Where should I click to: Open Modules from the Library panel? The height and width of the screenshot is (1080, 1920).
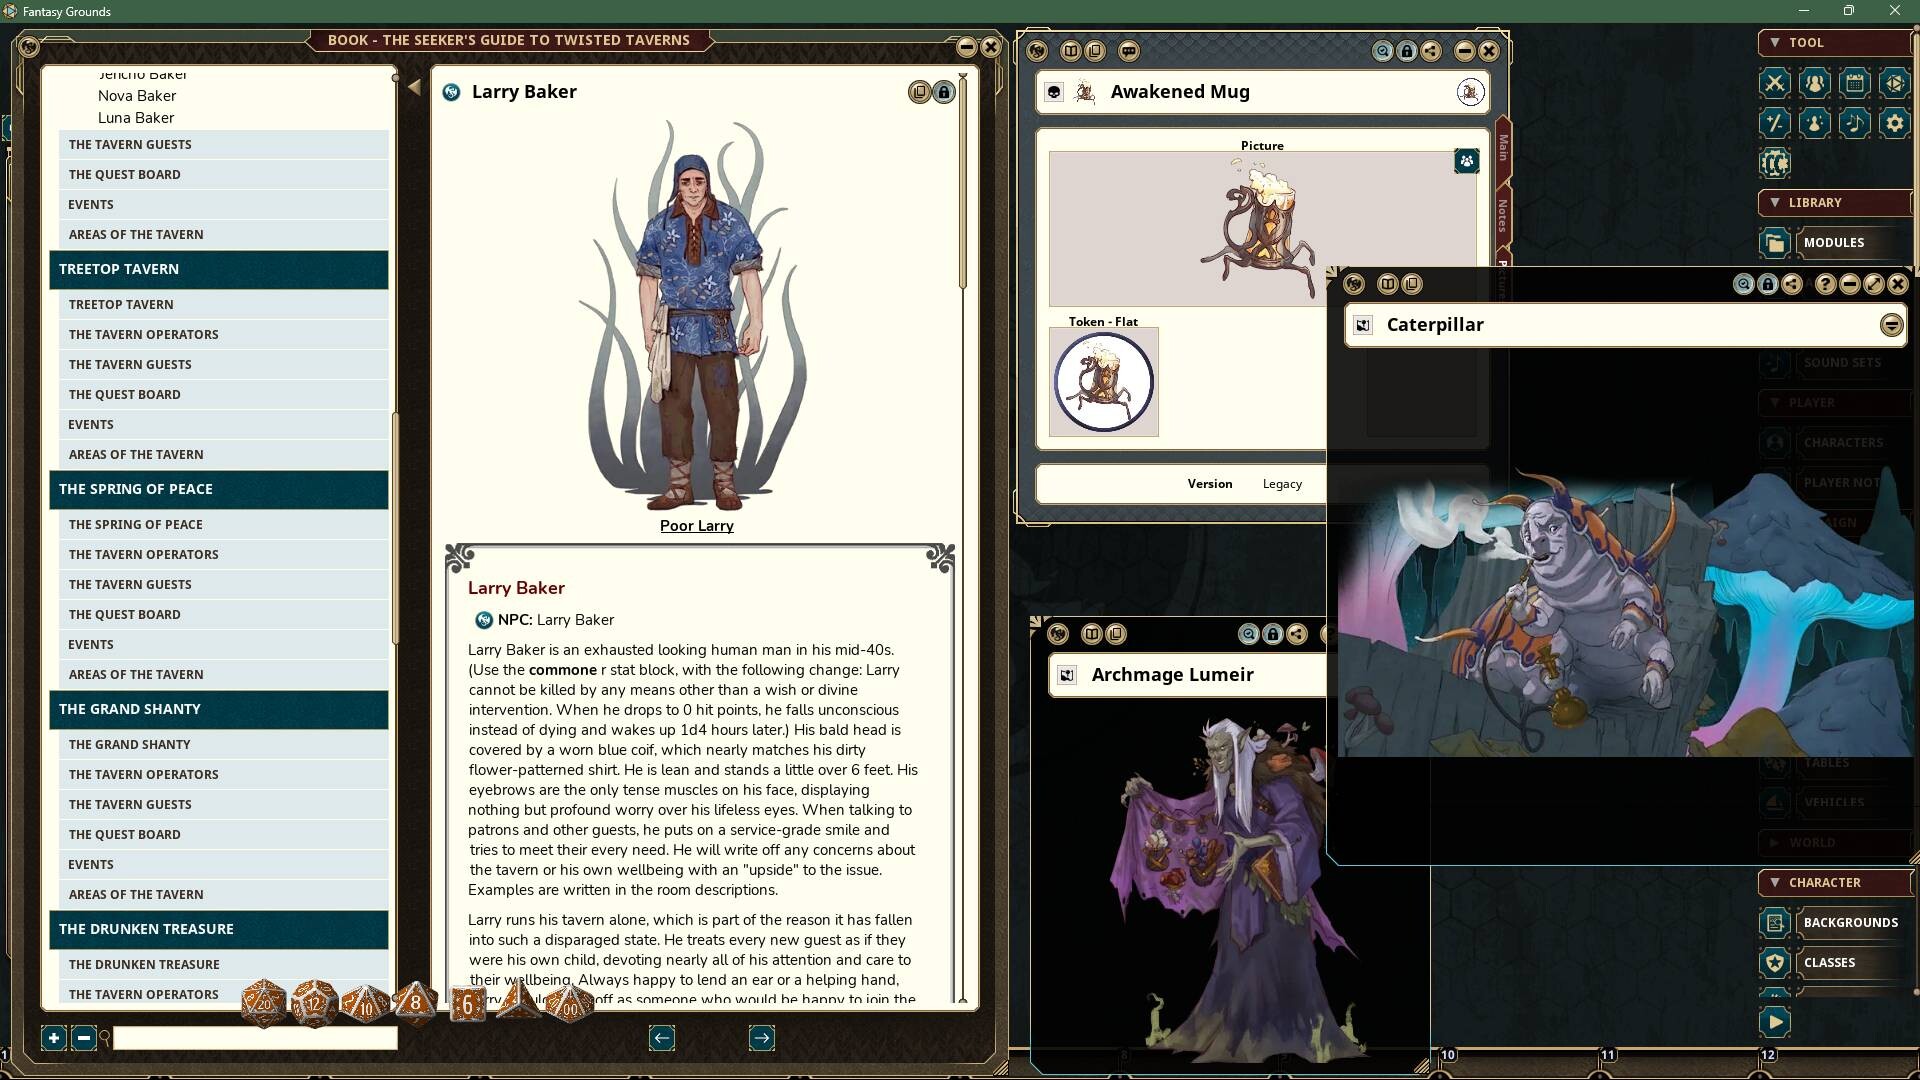pos(1835,242)
